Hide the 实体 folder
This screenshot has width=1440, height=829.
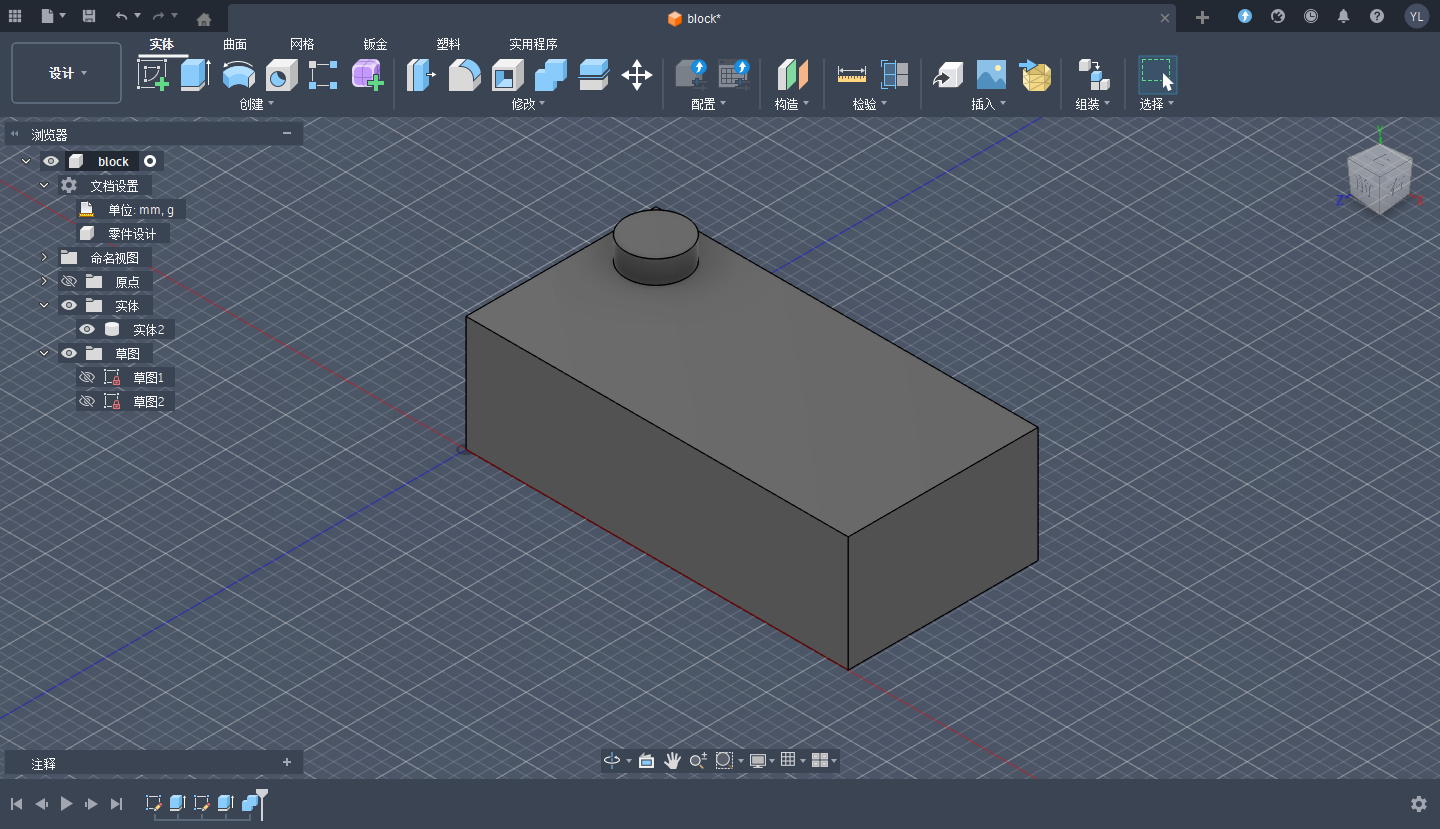[x=69, y=305]
